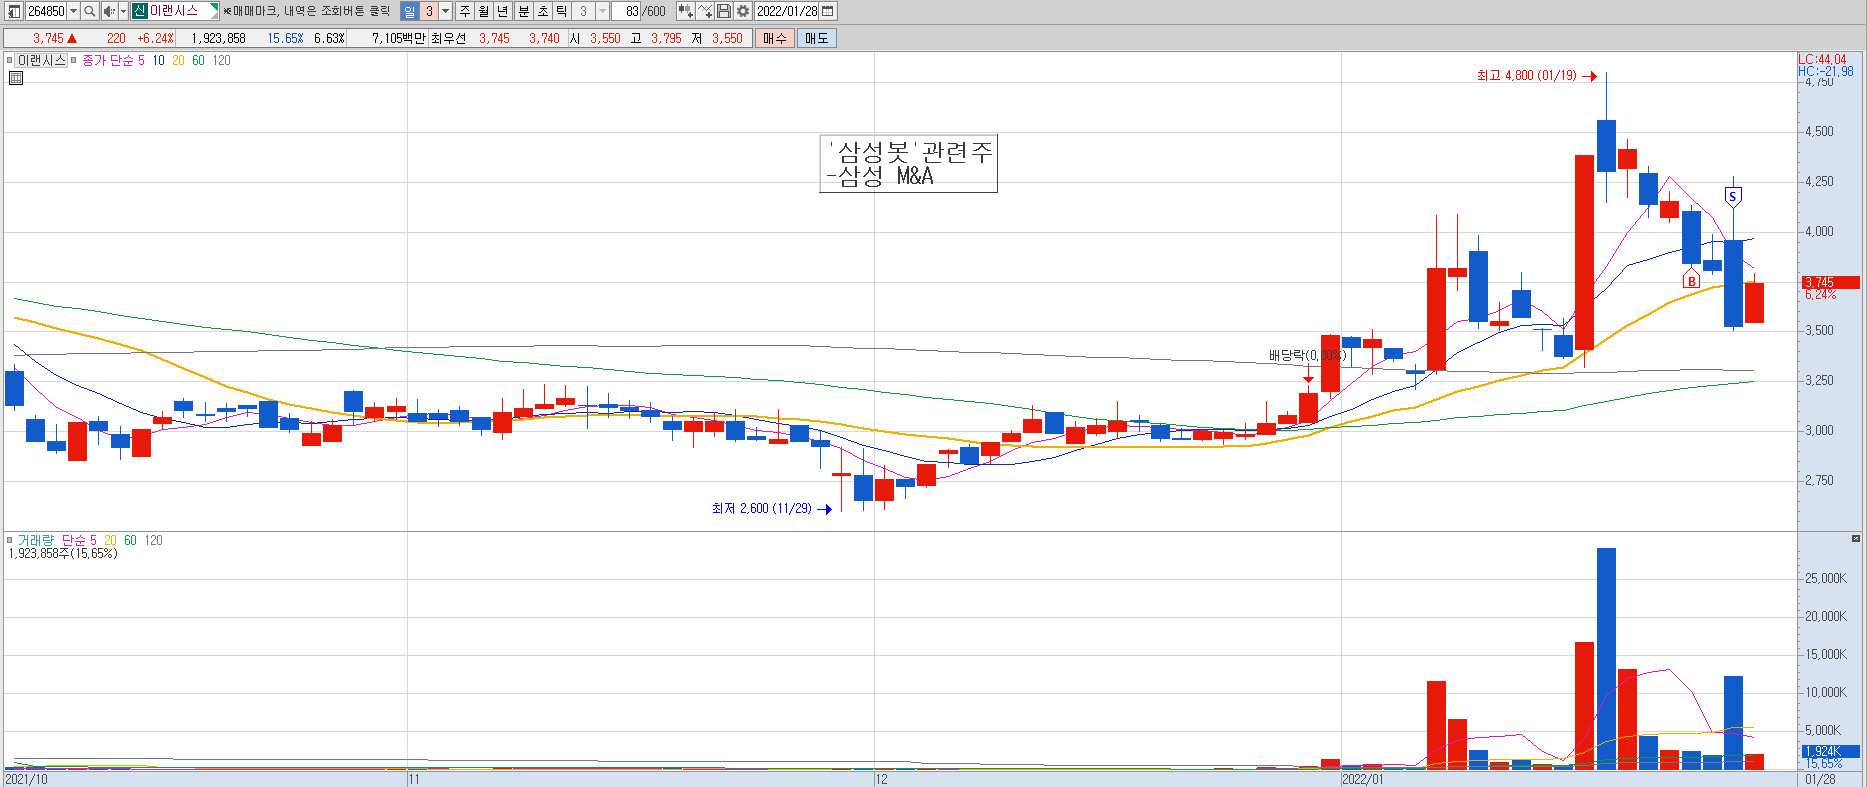Viewport: 1867px width, 787px height.
Task: Click the 매도 sell button
Action: pyautogui.click(x=816, y=38)
